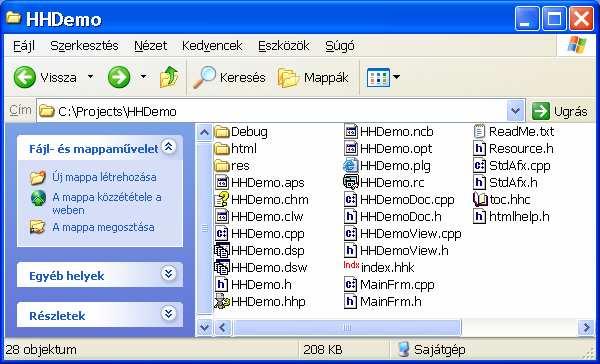The image size is (600, 364).
Task: Select the HHDemoDoc.cpp file name
Action: pos(407,199)
